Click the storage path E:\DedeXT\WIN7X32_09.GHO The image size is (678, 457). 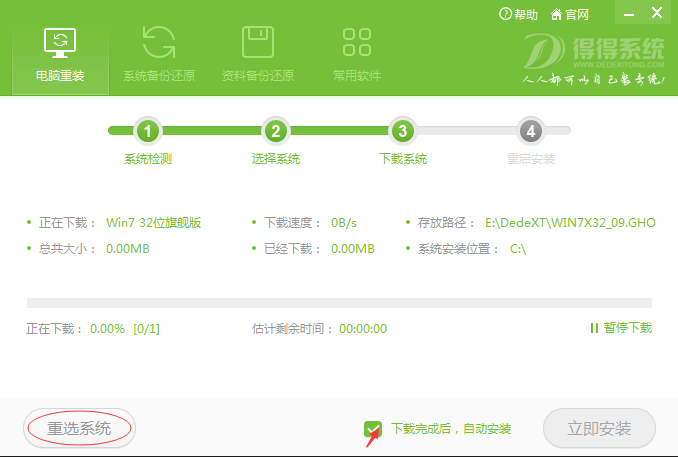(x=569, y=222)
